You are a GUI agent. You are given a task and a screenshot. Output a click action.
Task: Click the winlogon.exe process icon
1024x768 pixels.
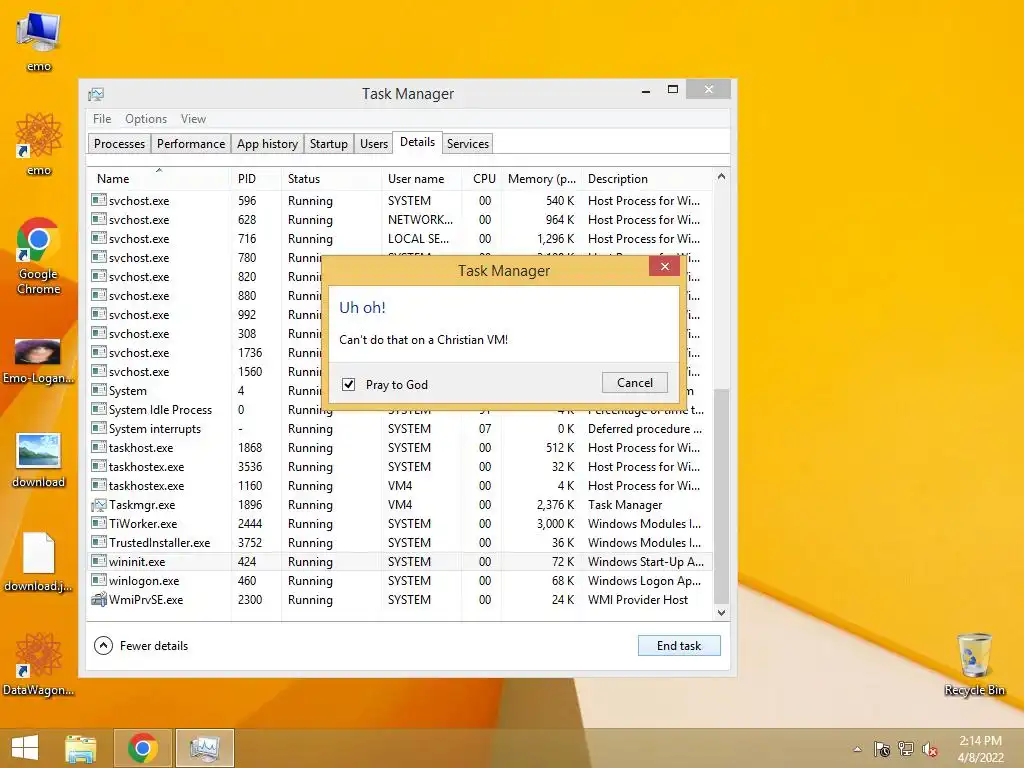[99, 581]
